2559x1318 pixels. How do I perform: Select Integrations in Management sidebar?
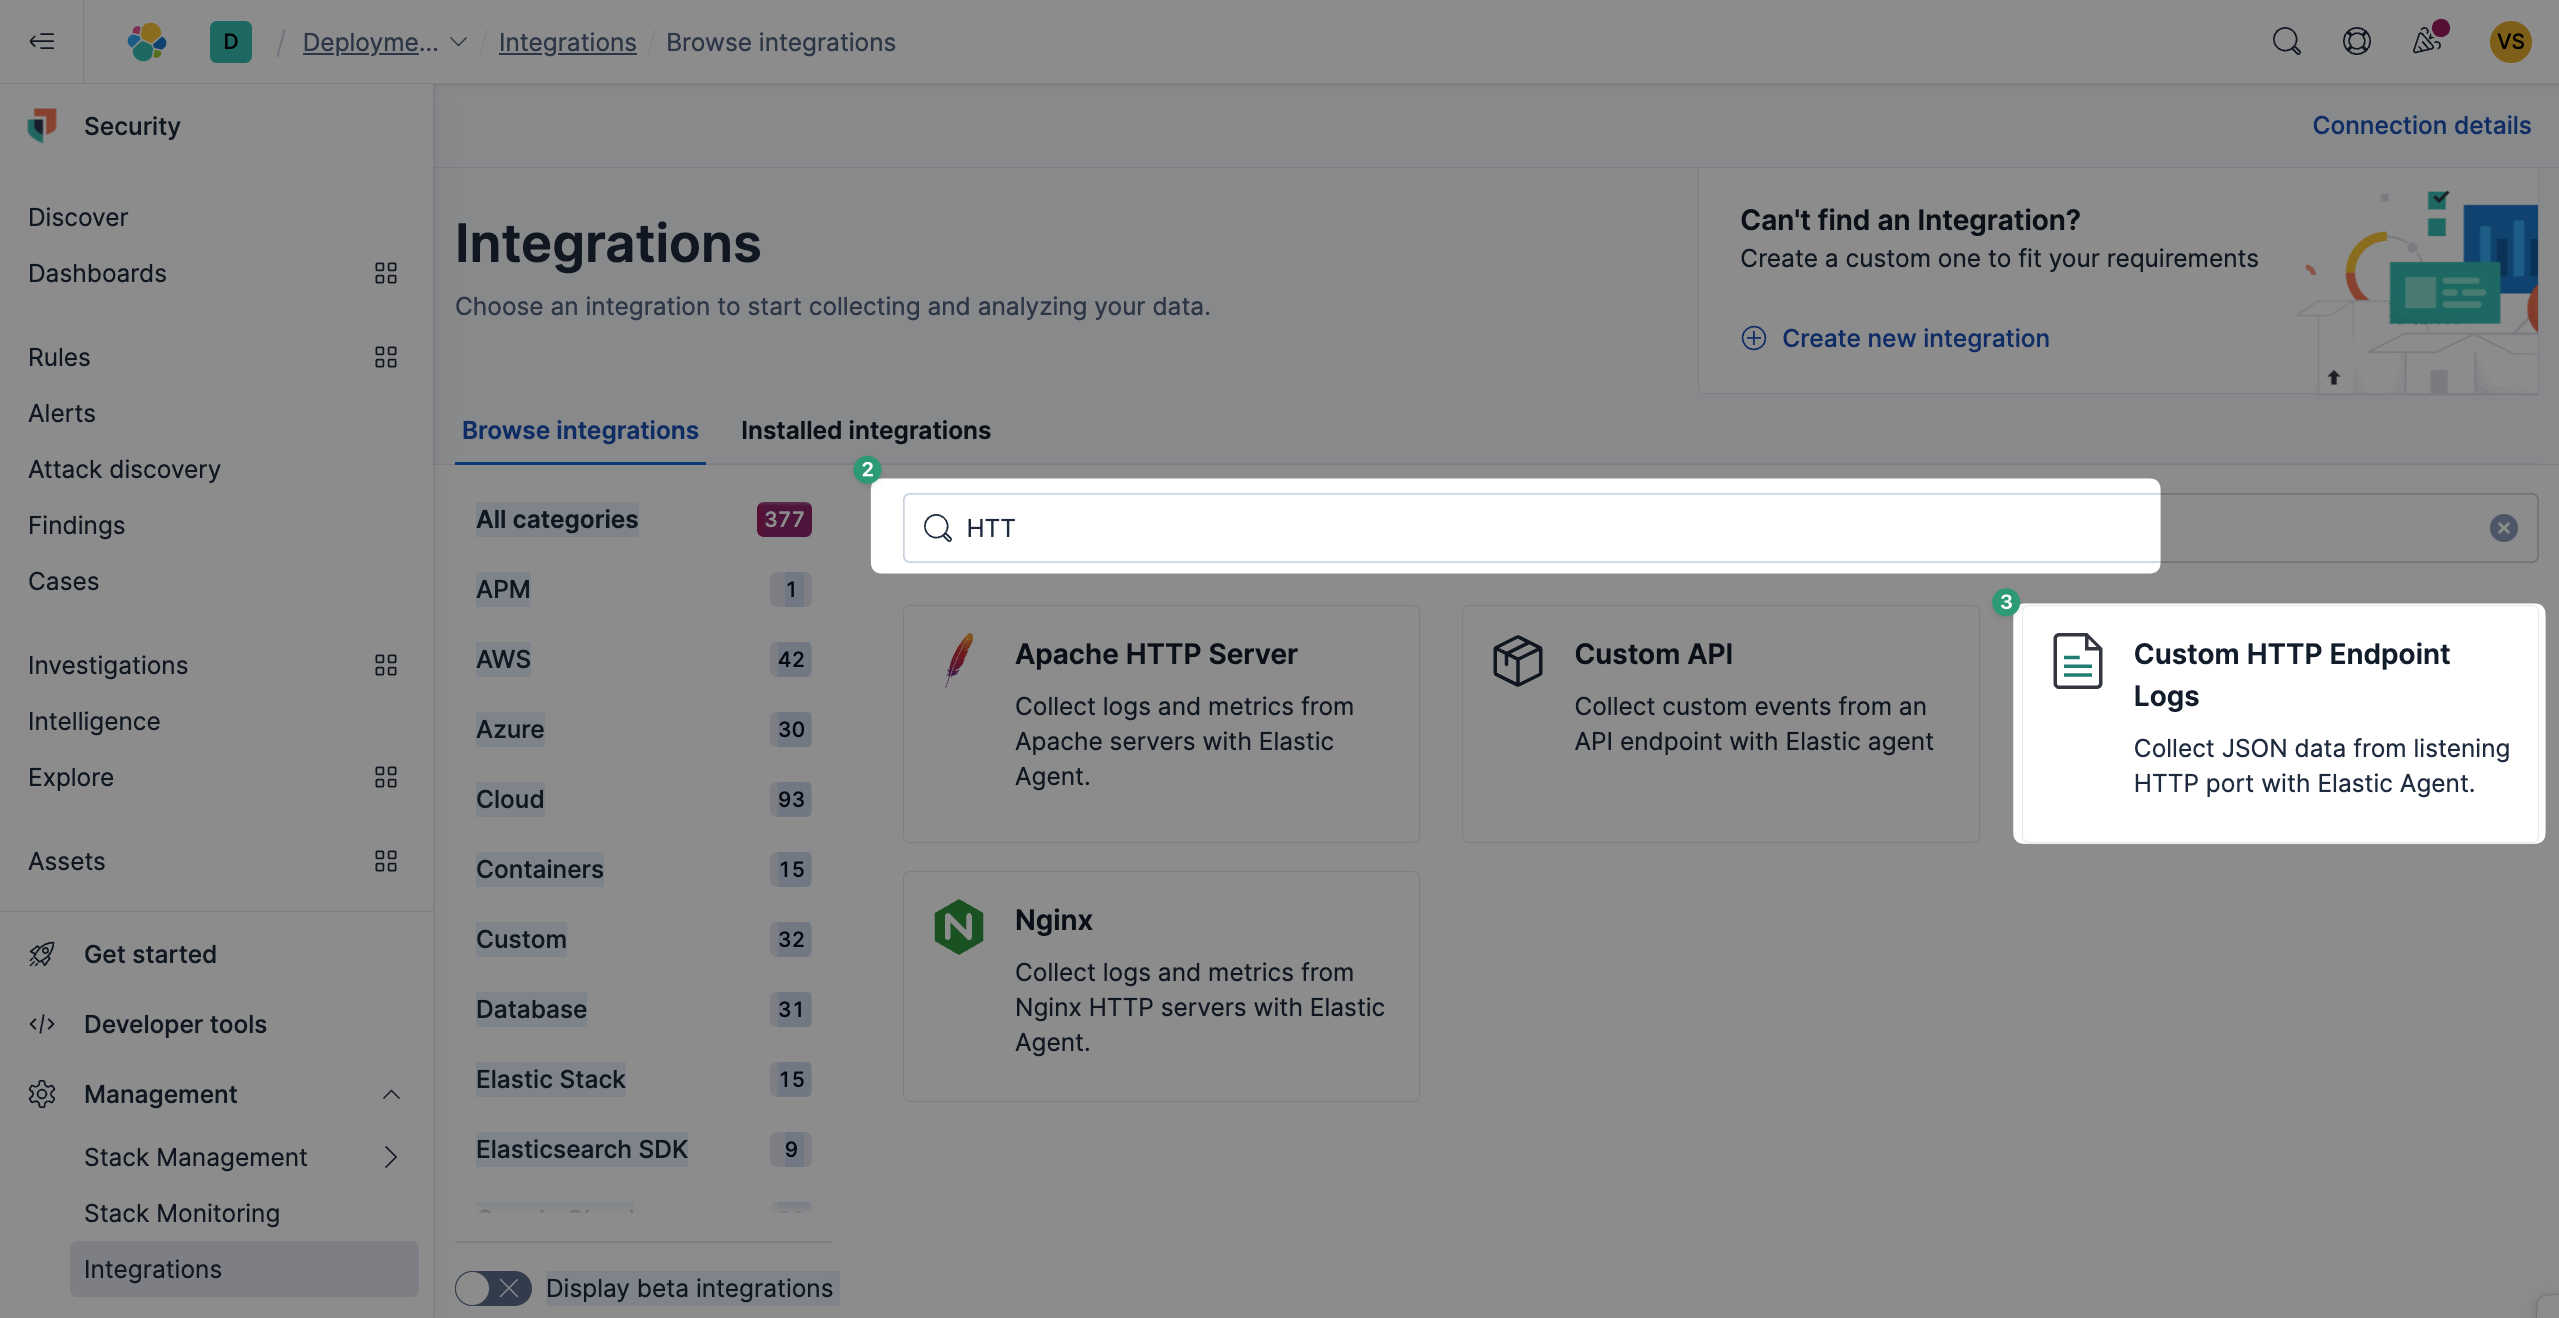click(x=244, y=1269)
